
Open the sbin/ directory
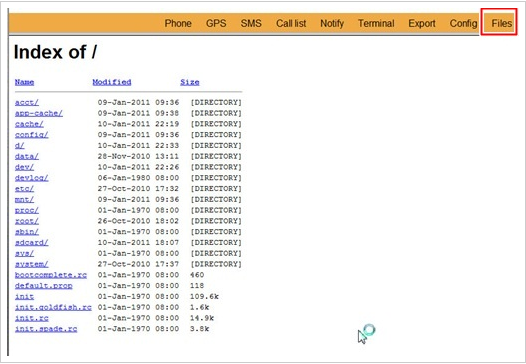[x=27, y=232]
